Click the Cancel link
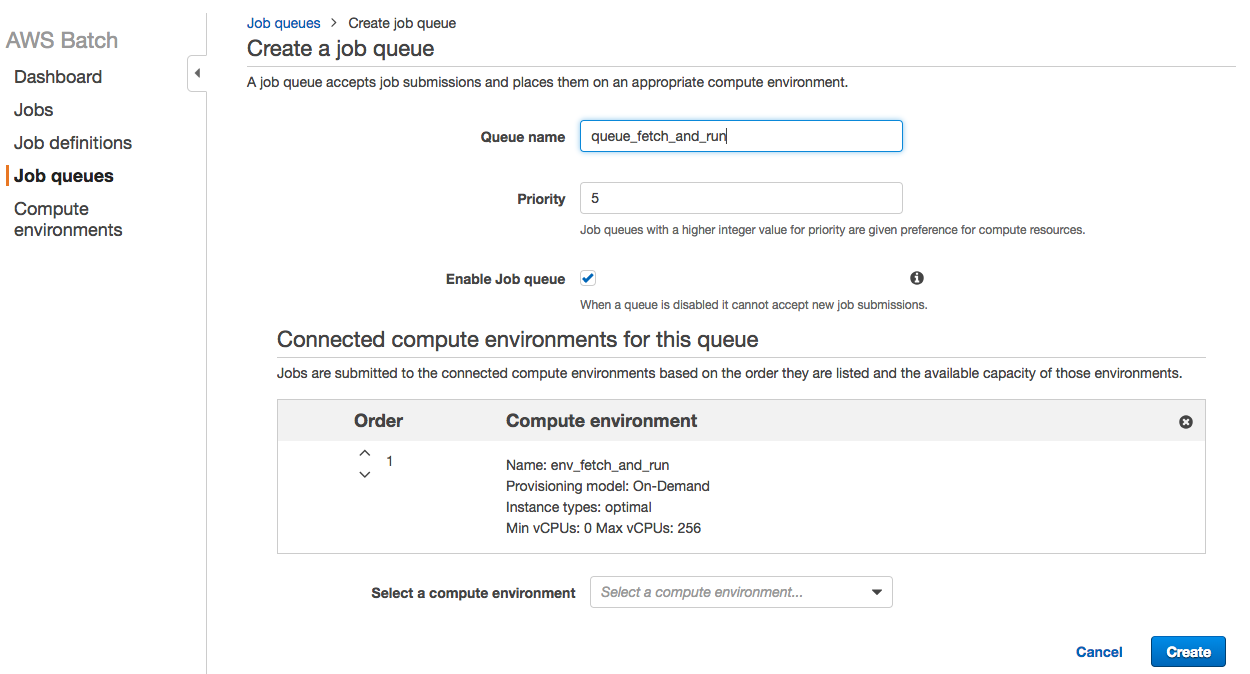Viewport: 1250px width, 674px height. [1099, 652]
